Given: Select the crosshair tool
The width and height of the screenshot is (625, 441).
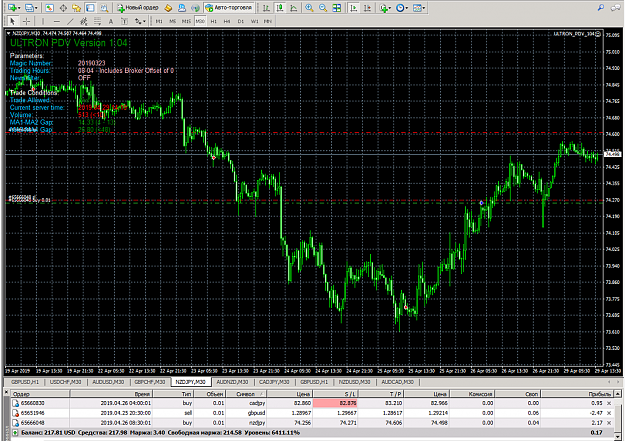Looking at the screenshot, I should coord(26,21).
